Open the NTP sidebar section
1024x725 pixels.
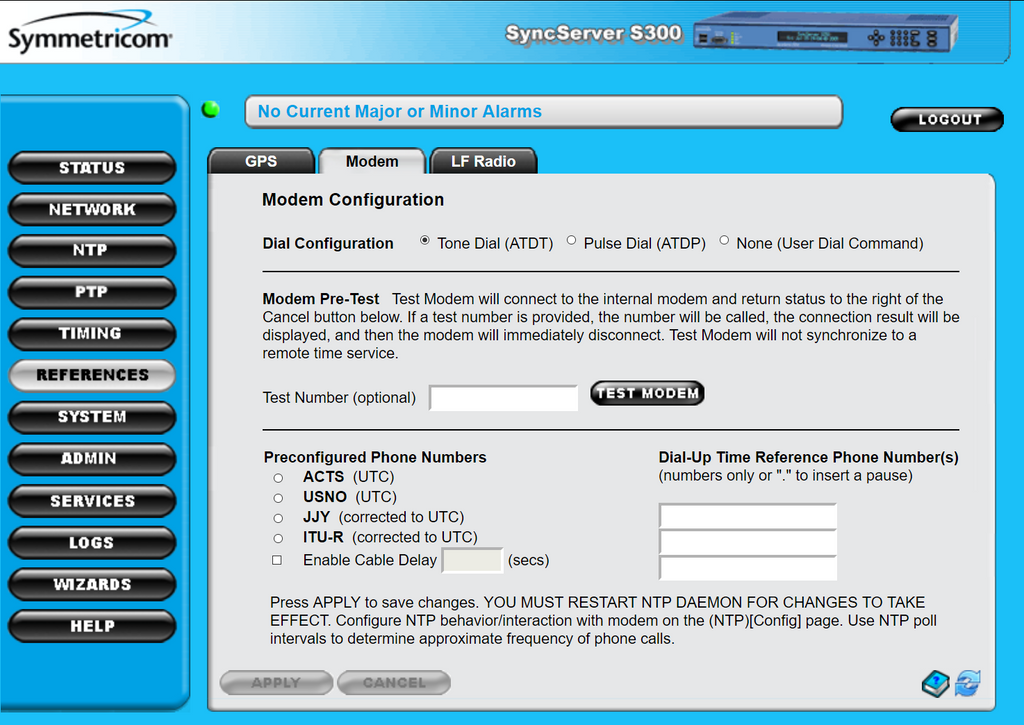tap(91, 251)
